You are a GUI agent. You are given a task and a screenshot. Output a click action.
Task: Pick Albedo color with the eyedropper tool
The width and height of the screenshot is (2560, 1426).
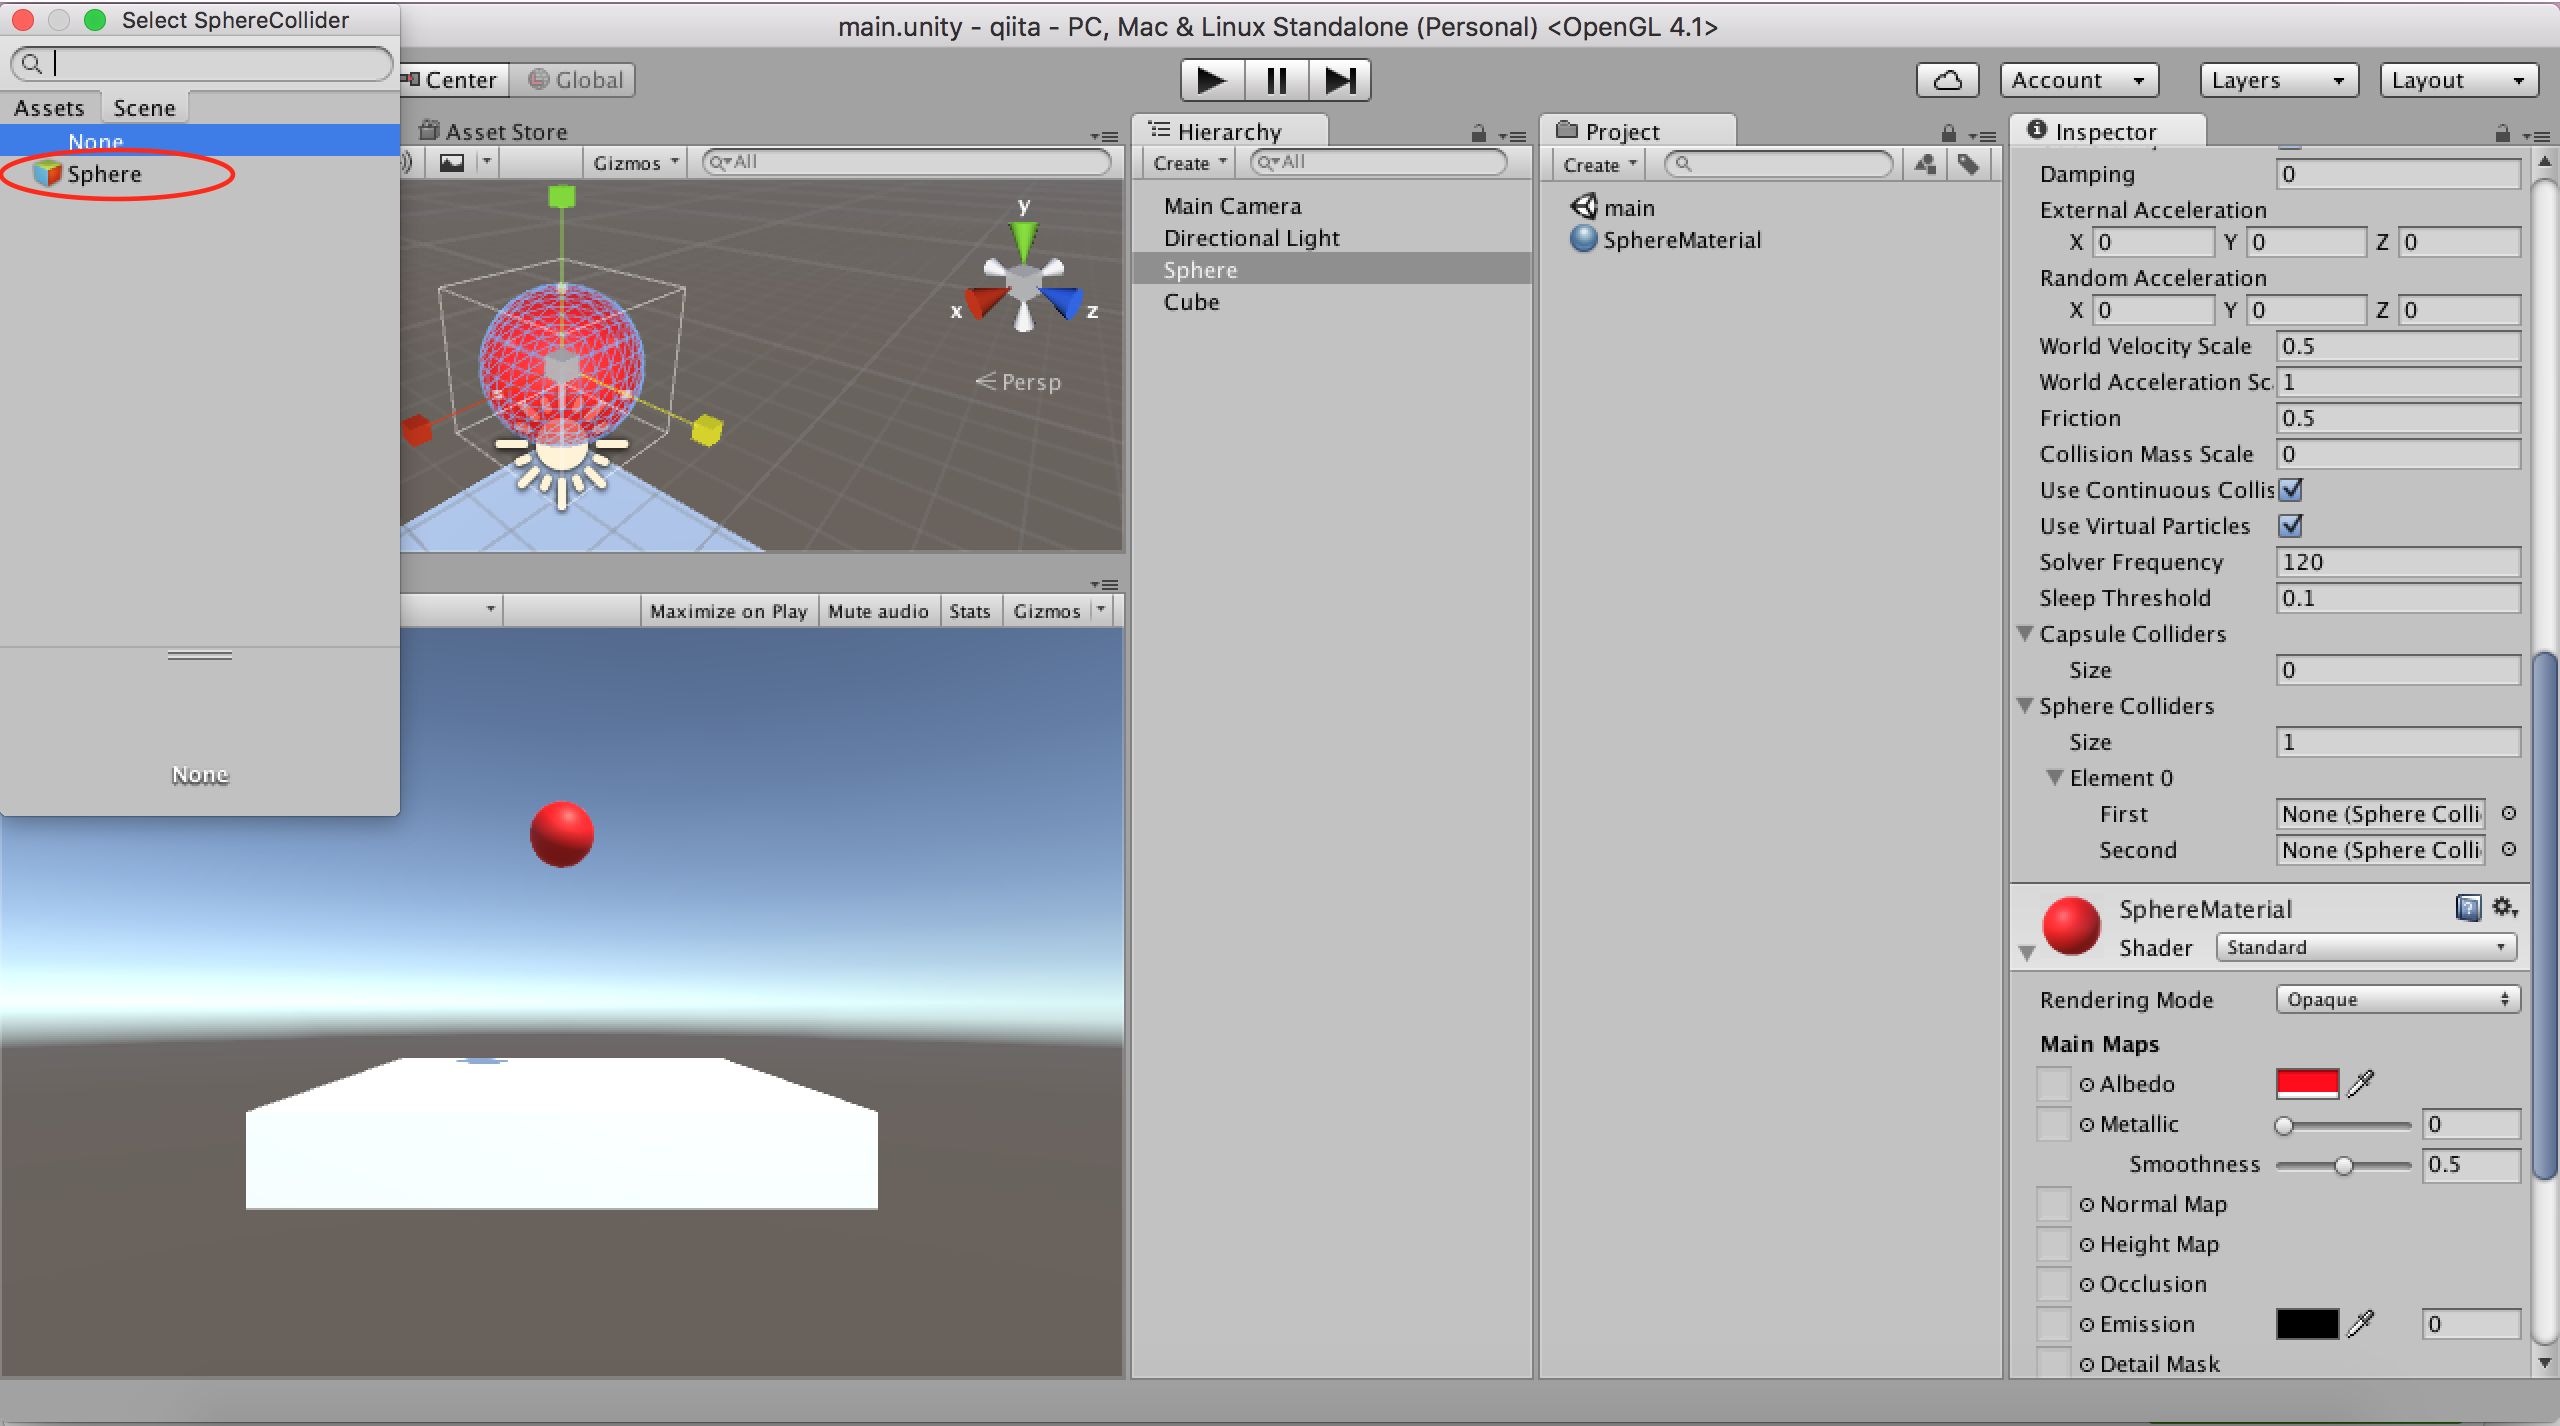click(x=2362, y=1083)
